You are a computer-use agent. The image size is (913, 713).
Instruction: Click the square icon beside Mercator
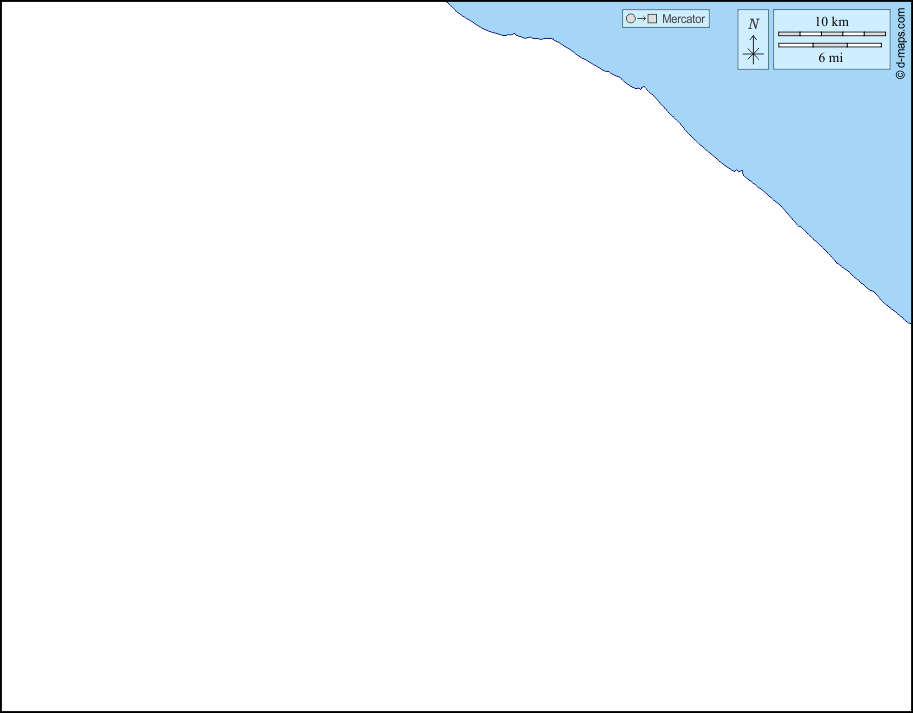pos(652,19)
